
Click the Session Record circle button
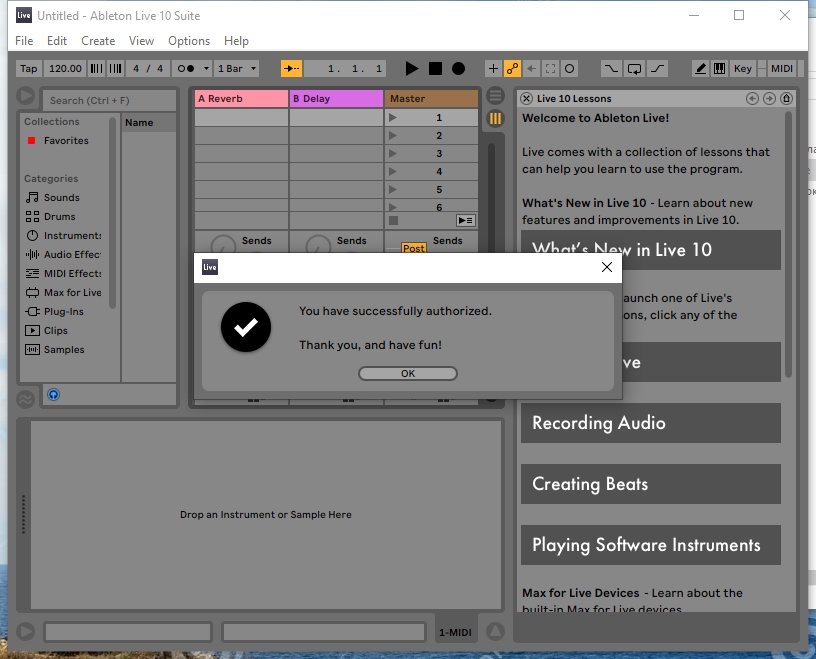point(570,69)
